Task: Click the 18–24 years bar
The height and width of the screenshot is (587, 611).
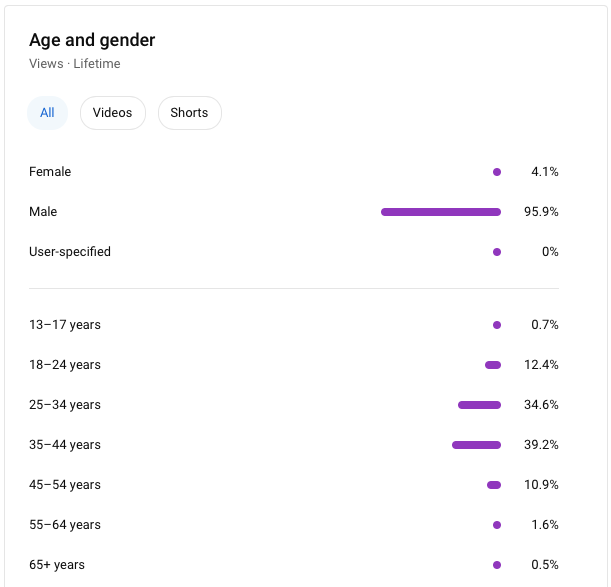Action: (x=493, y=365)
